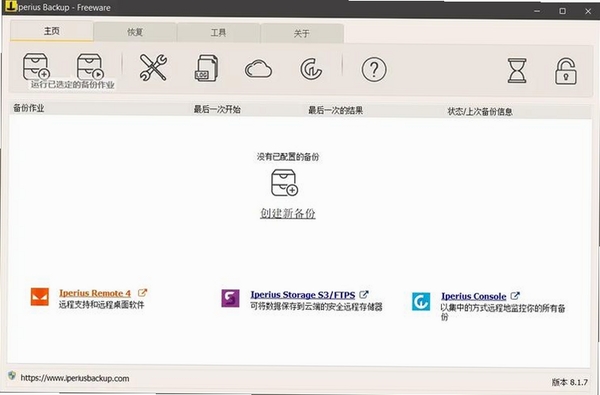Maximize the Iperius Backup window
Screen dimensions: 600x395
point(562,11)
